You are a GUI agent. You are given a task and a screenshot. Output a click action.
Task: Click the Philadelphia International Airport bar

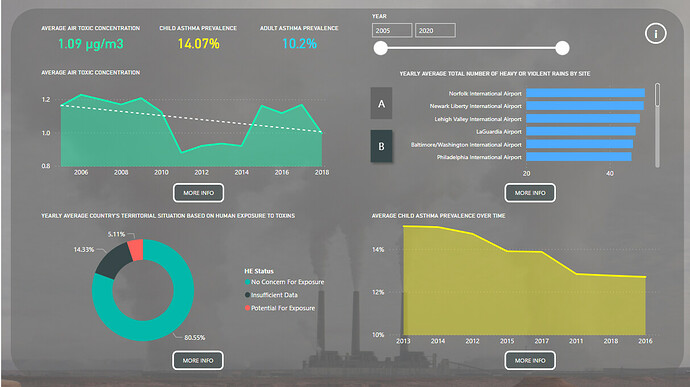point(579,157)
